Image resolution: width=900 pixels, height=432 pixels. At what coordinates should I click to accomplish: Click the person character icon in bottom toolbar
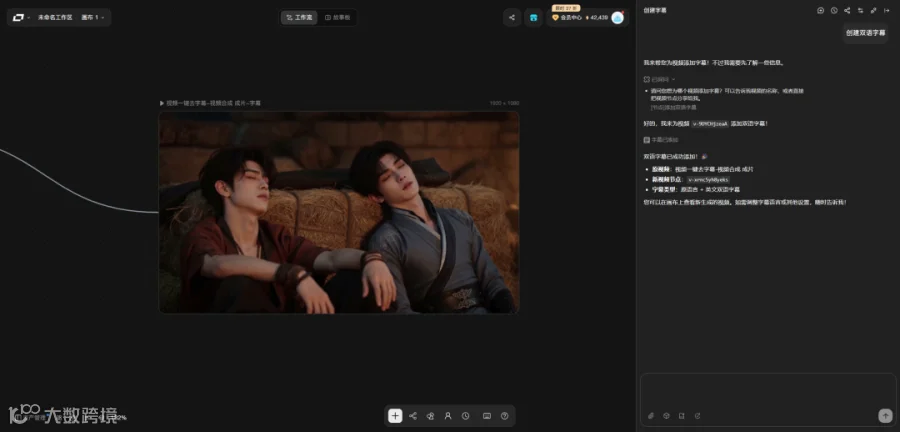click(448, 416)
